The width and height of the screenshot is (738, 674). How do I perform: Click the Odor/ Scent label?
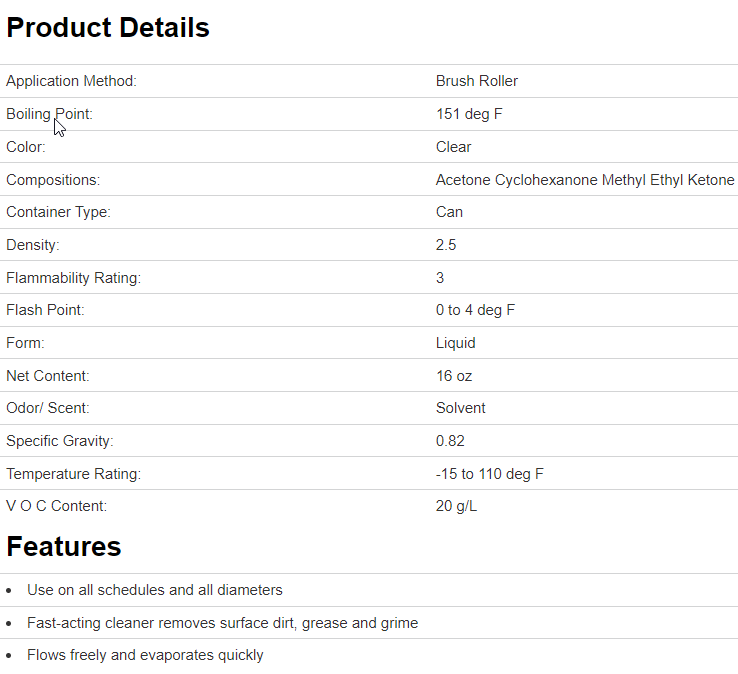(x=47, y=408)
